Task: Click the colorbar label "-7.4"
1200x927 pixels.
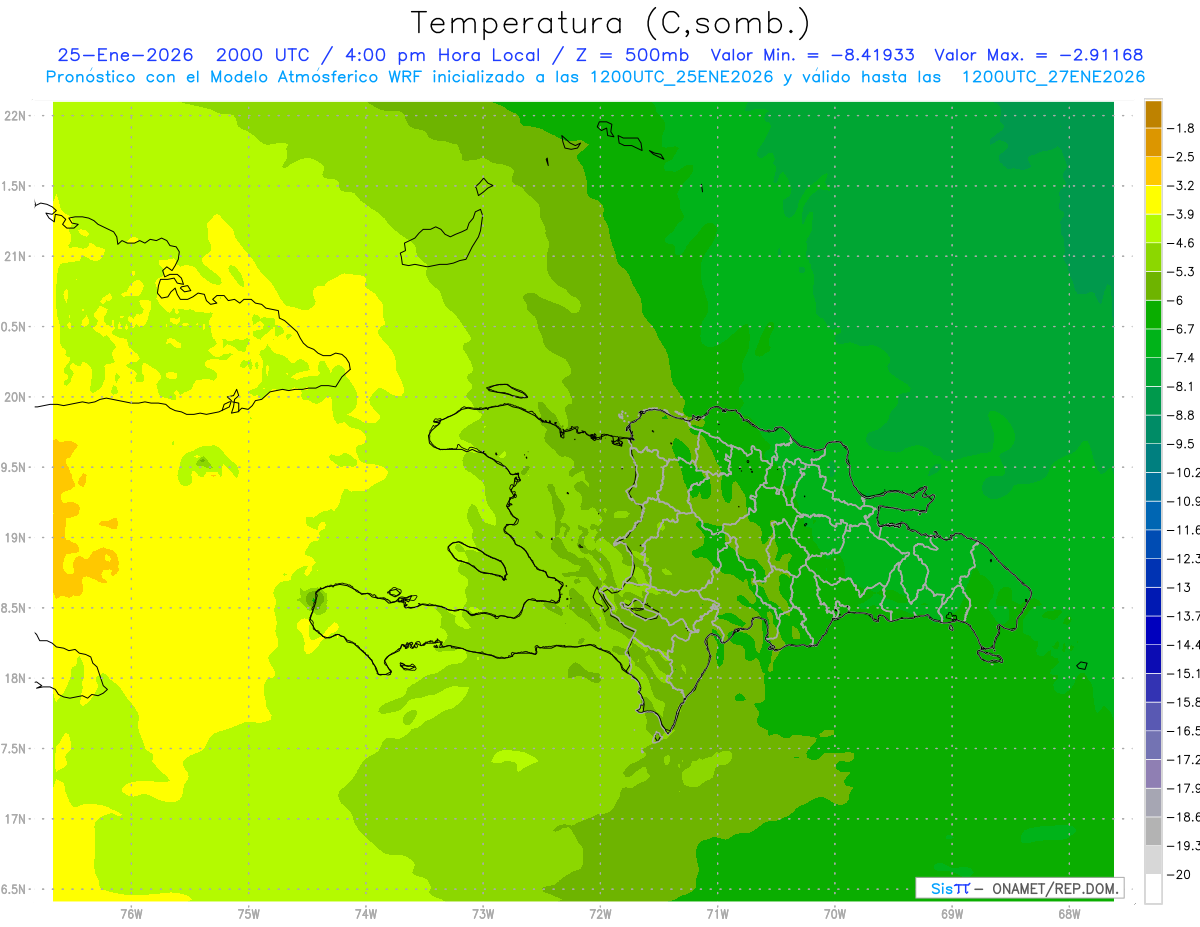Action: (1181, 357)
